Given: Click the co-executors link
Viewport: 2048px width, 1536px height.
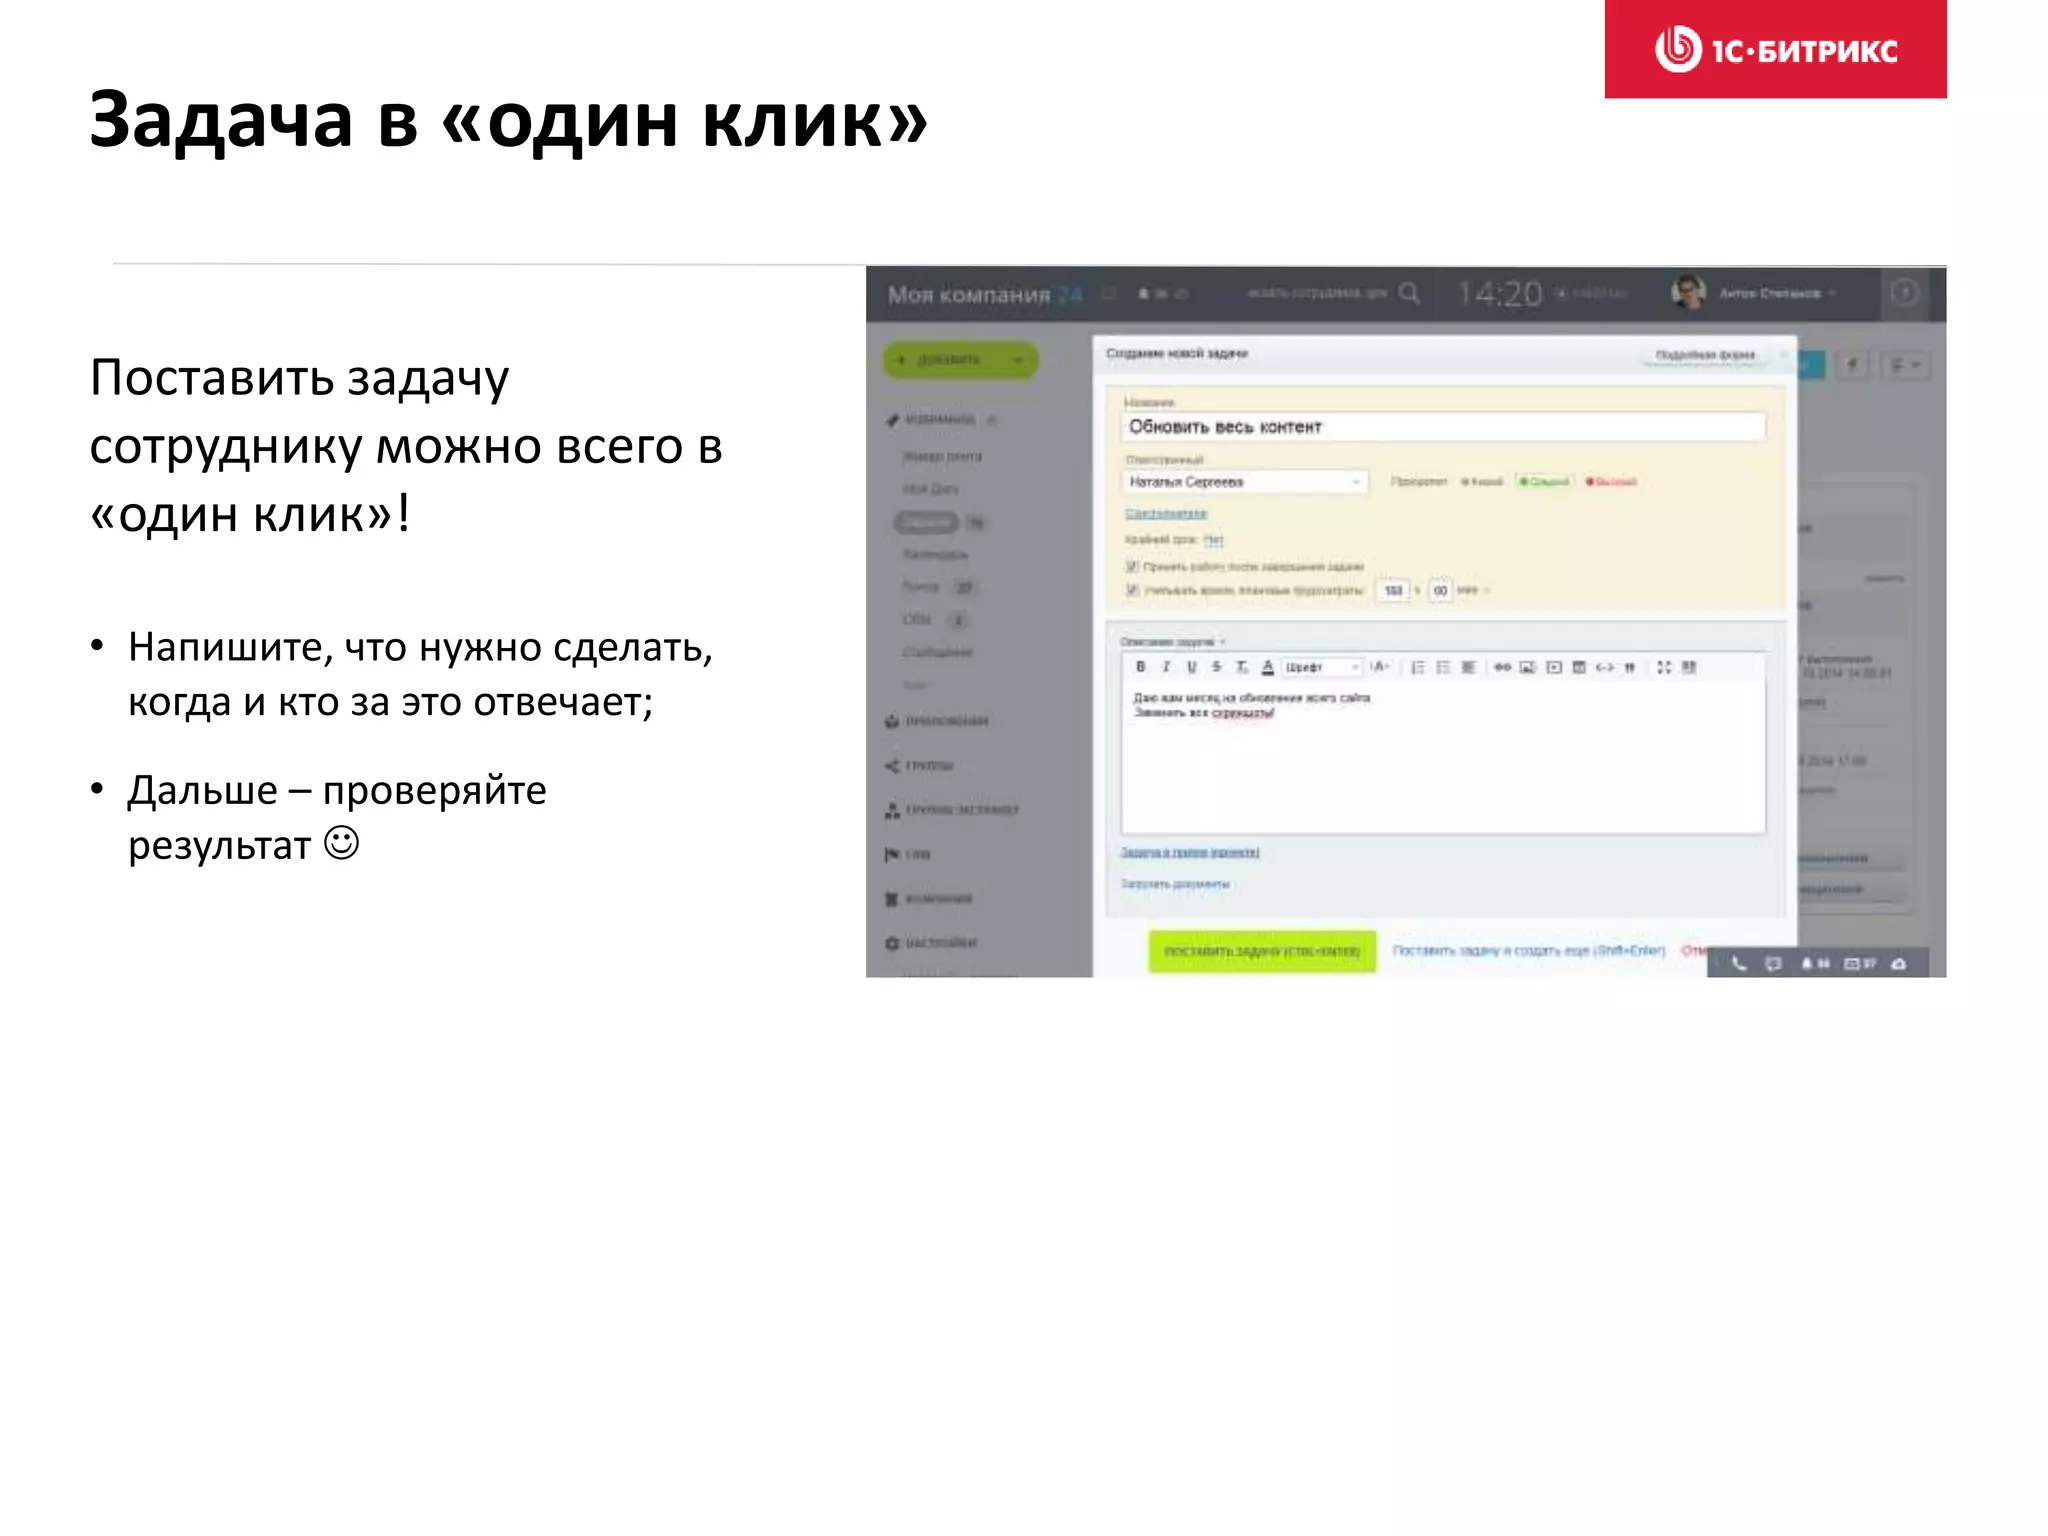Looking at the screenshot, I should [1166, 513].
